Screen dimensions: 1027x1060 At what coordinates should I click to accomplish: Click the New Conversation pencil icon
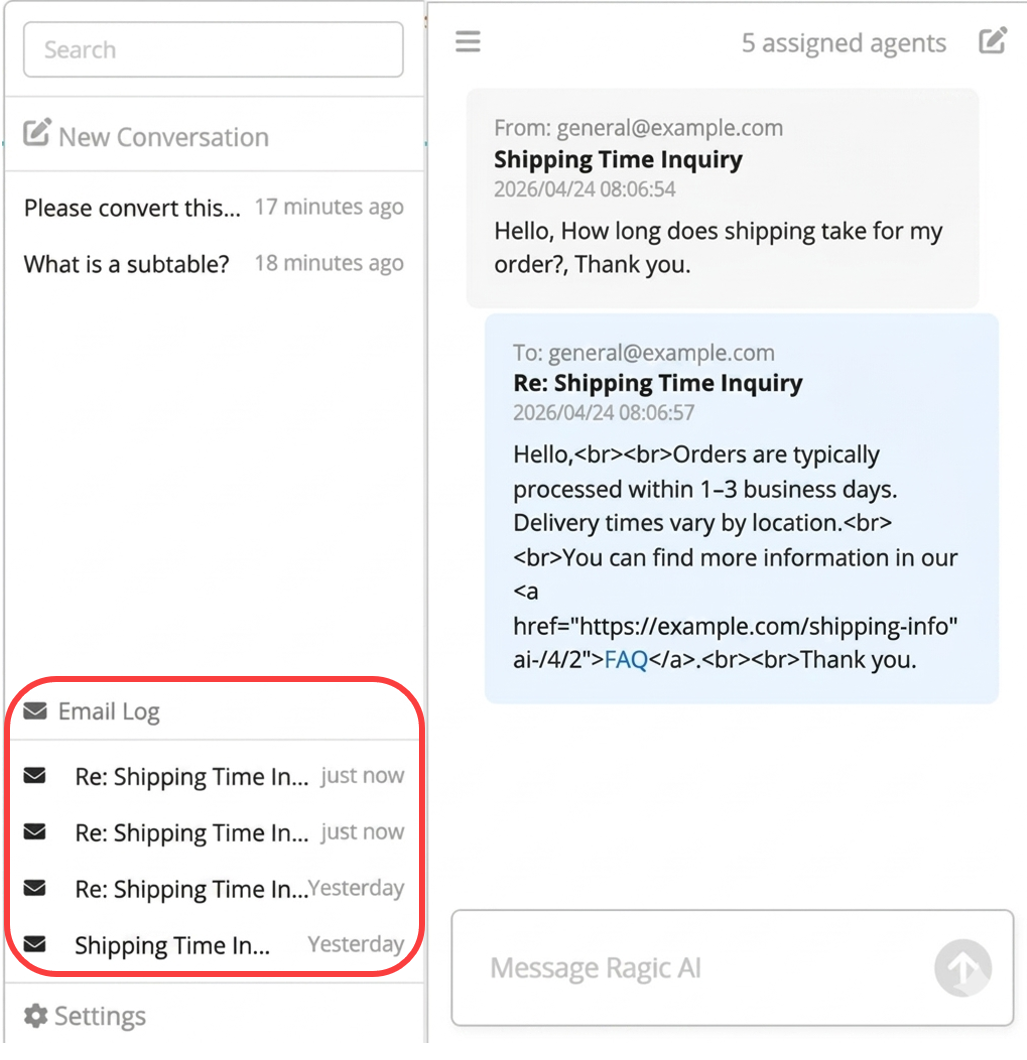[x=37, y=133]
